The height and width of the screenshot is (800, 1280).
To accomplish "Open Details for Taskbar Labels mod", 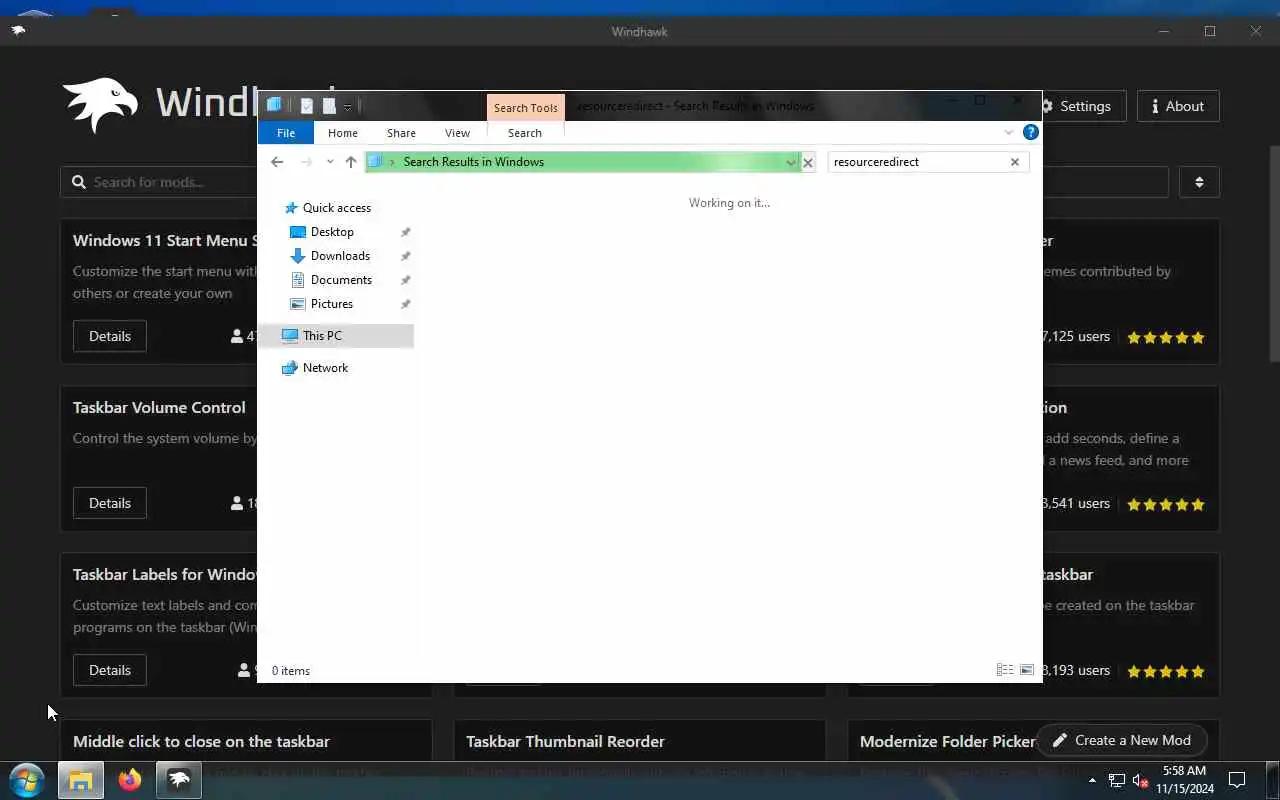I will [x=110, y=670].
